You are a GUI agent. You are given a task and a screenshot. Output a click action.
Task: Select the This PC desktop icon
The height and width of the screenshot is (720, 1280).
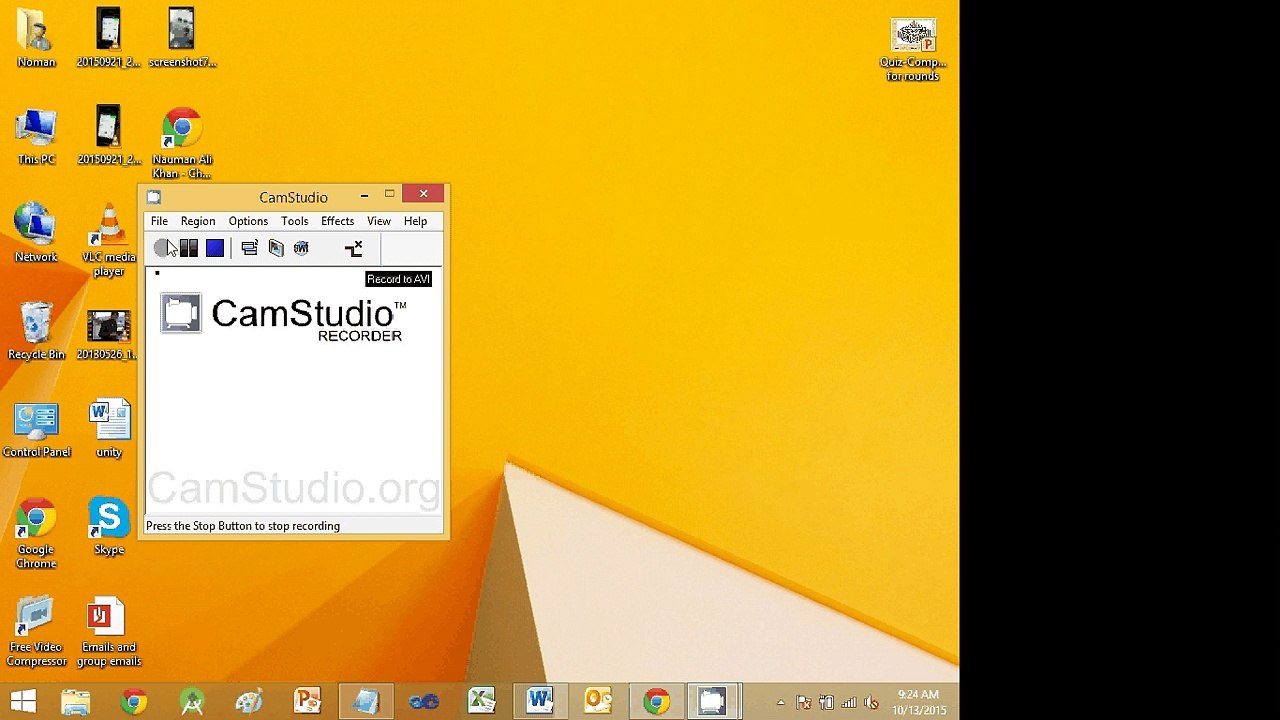pos(36,137)
